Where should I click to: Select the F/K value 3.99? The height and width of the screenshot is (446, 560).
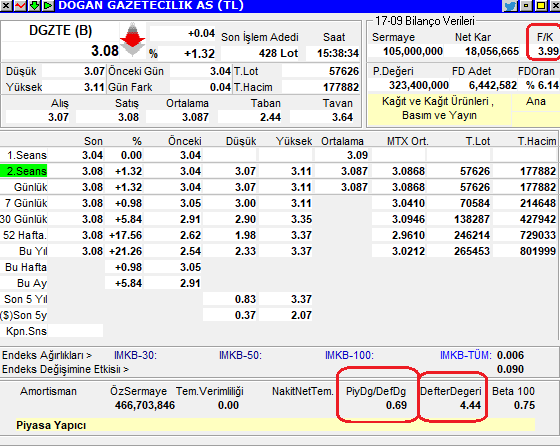[548, 51]
